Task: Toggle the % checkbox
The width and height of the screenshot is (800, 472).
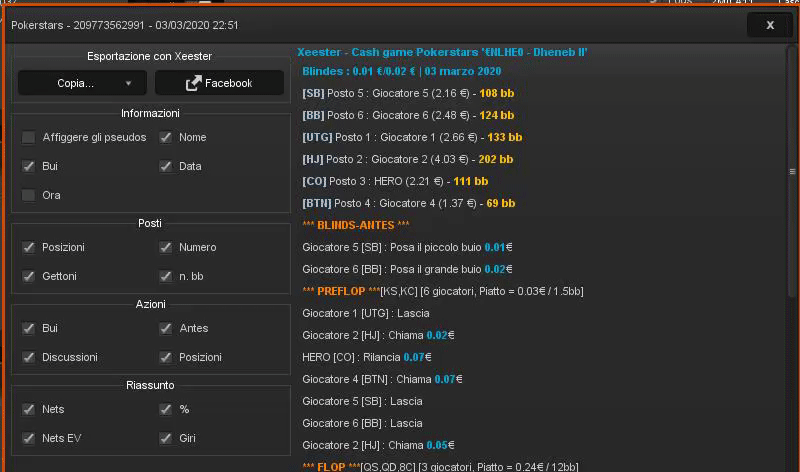Action: tap(166, 409)
